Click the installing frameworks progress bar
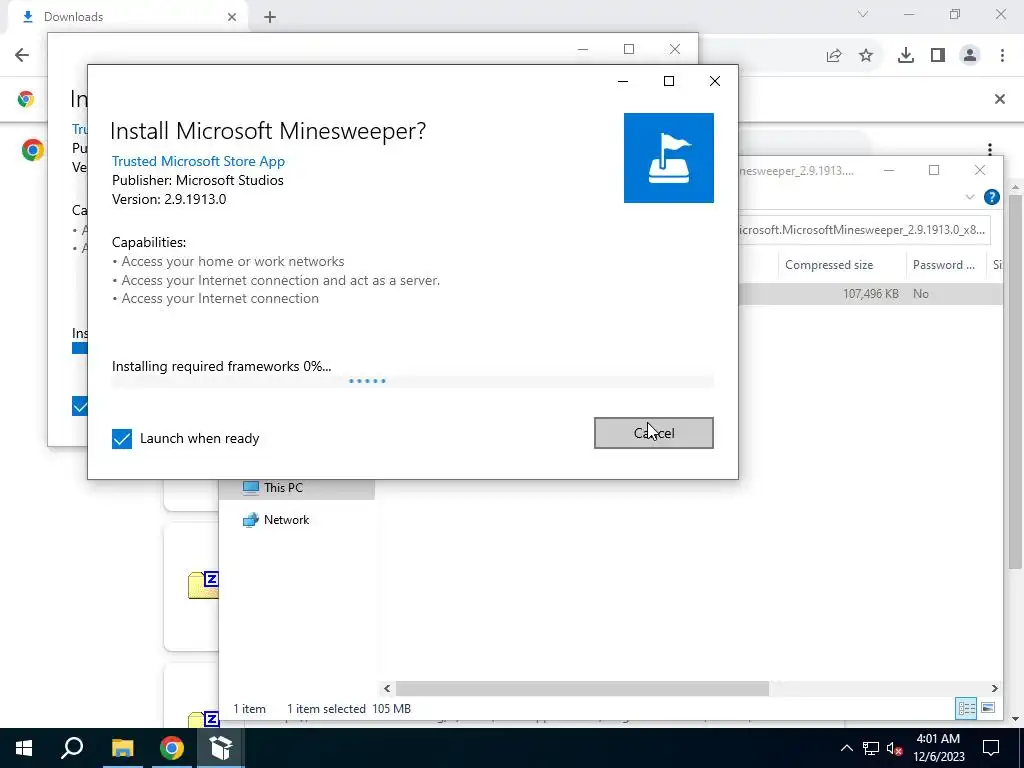1024x768 pixels. 412,381
